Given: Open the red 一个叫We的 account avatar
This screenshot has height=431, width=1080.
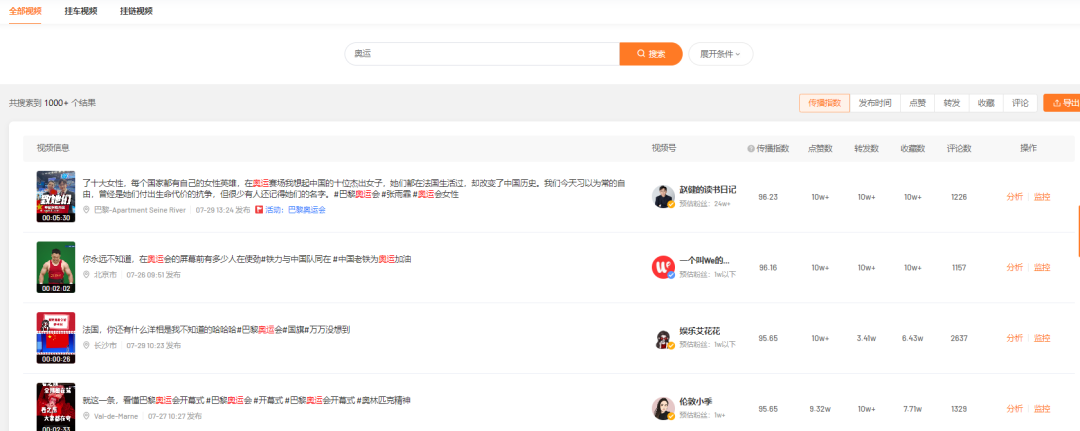Looking at the screenshot, I should (663, 266).
